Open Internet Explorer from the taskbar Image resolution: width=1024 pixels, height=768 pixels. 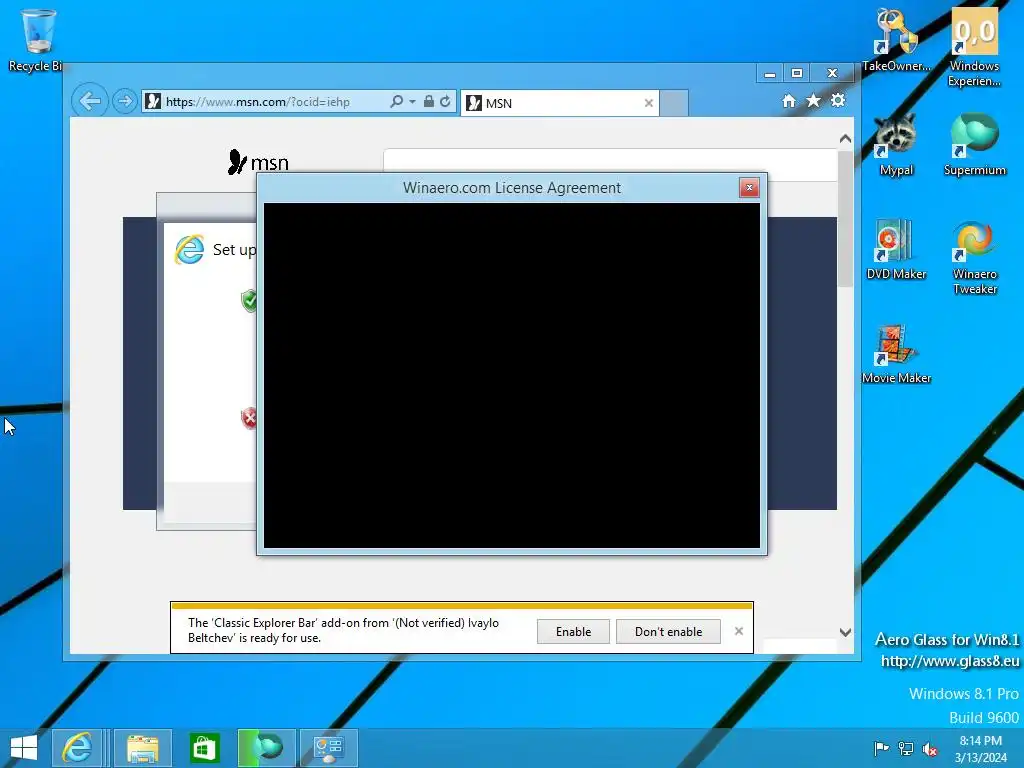pos(77,748)
